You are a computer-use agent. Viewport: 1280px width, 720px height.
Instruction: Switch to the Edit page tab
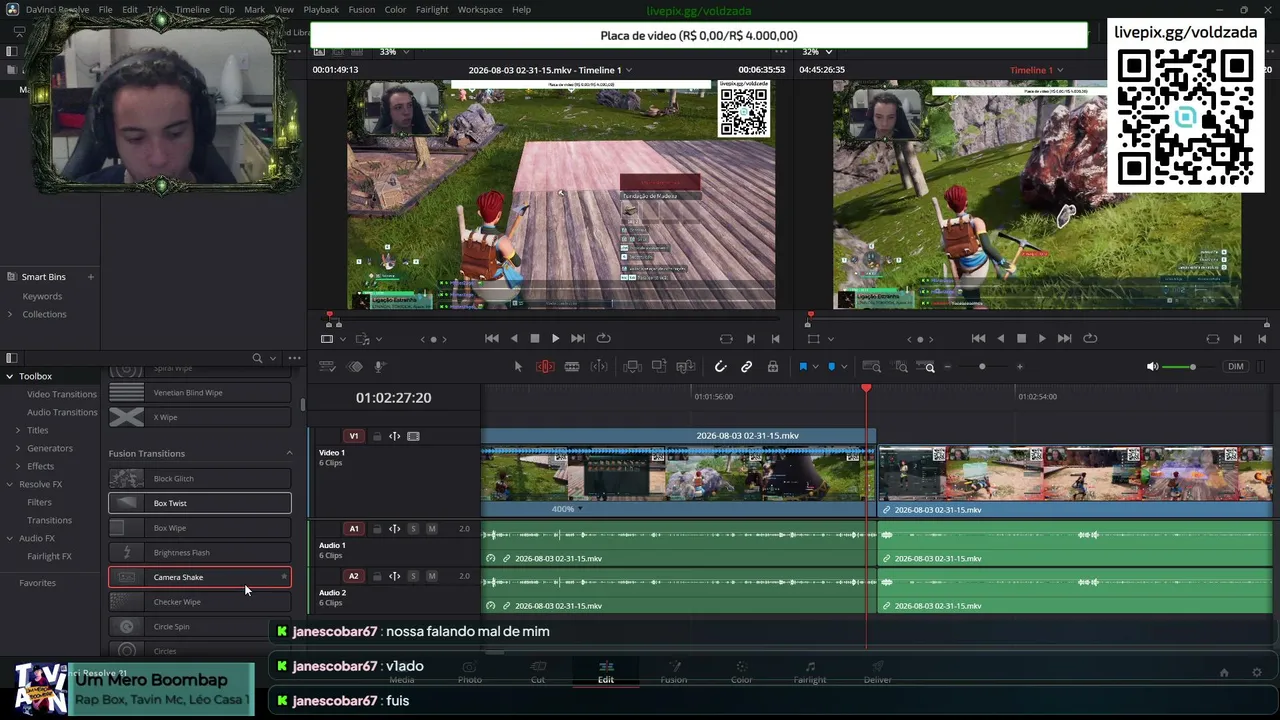pos(606,673)
